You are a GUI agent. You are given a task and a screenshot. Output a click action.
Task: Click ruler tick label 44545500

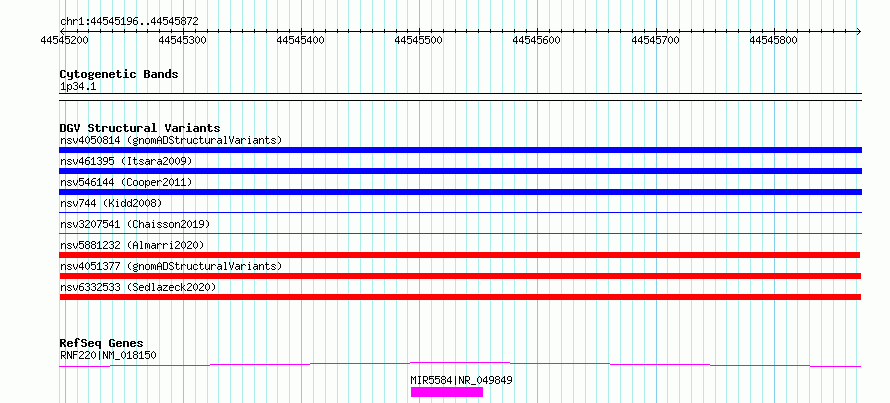[419, 40]
